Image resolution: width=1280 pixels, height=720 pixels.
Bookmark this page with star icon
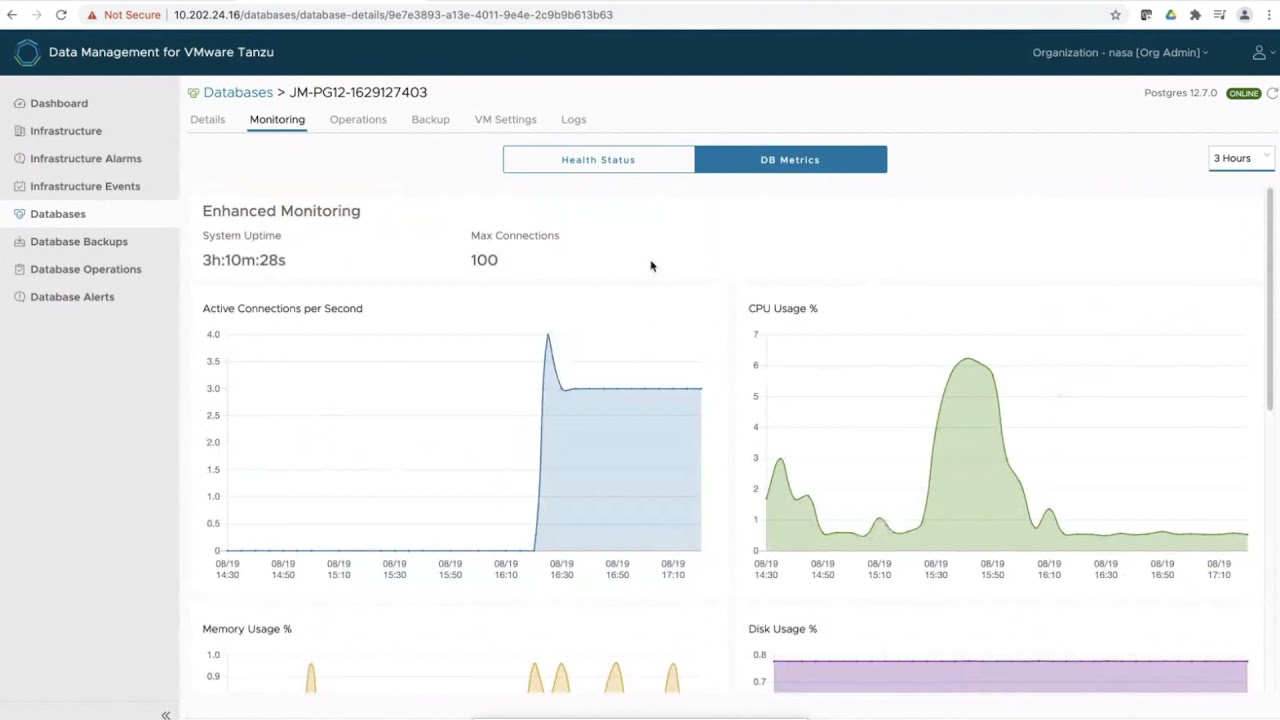pos(1116,15)
